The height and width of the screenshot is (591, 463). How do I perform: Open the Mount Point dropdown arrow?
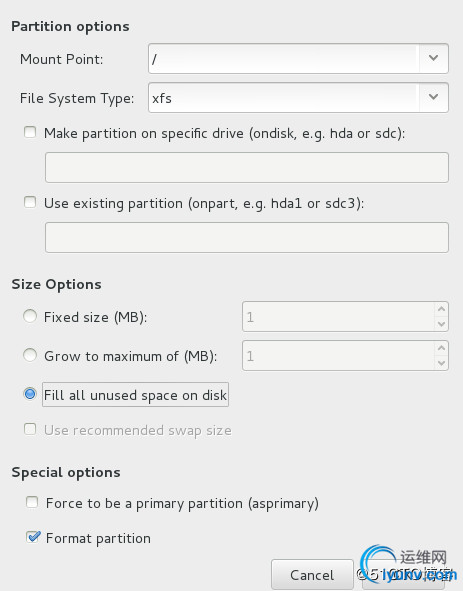click(x=434, y=58)
